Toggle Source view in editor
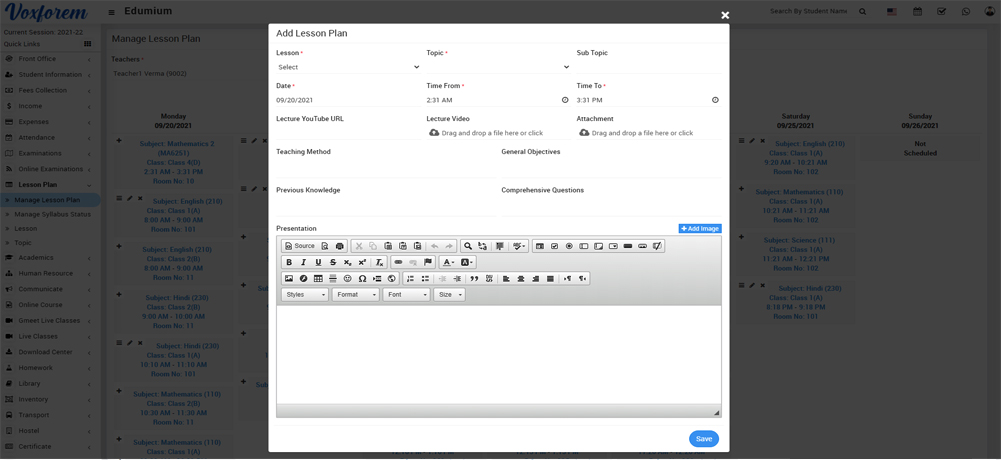 coord(299,246)
